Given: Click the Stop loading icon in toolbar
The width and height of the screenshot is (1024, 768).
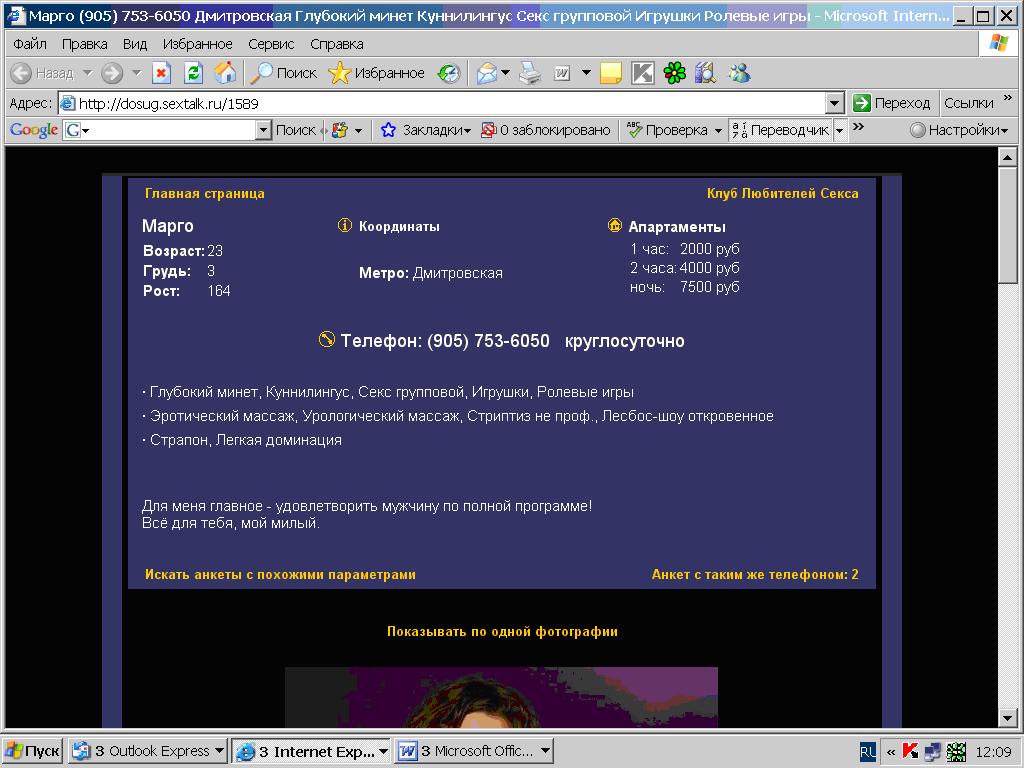Looking at the screenshot, I should (162, 73).
